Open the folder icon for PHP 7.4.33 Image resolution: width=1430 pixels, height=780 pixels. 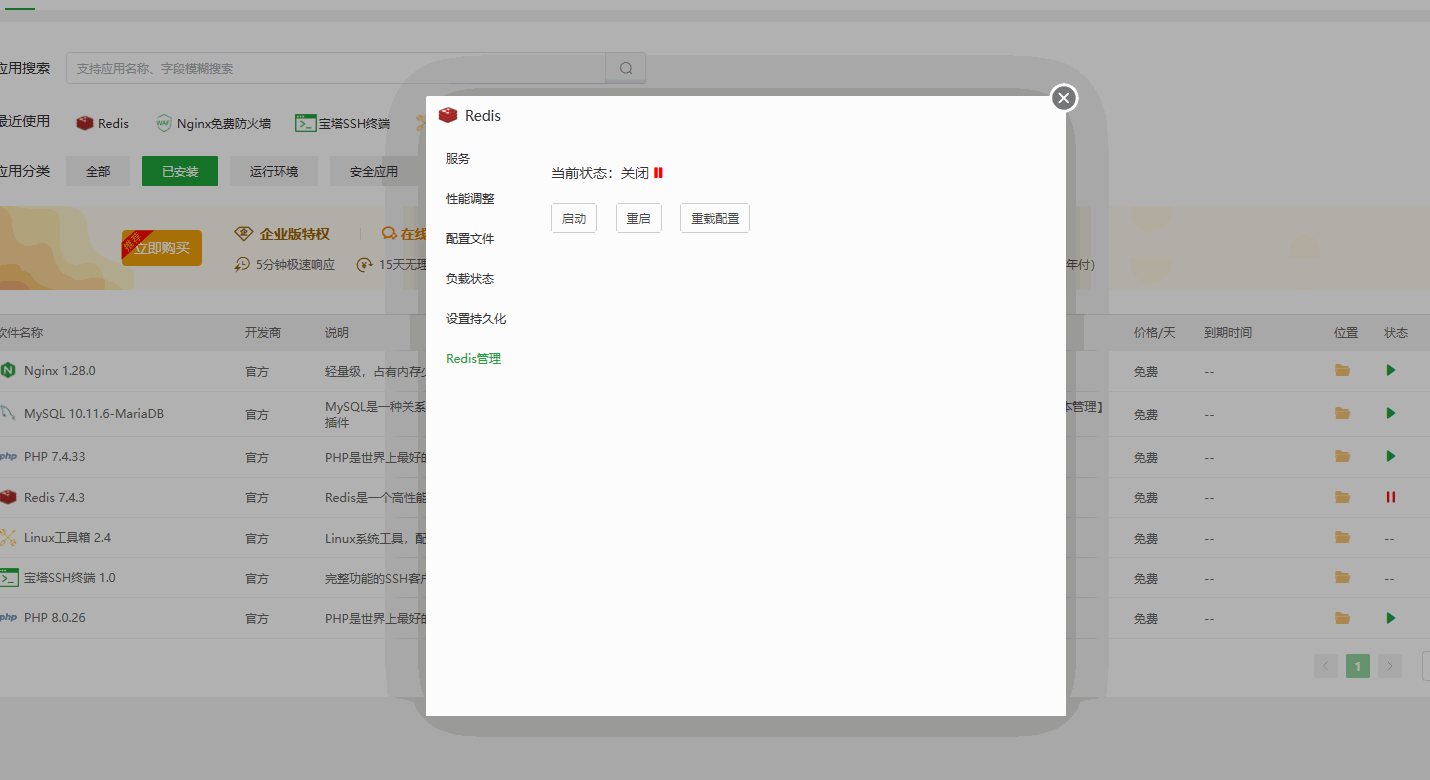click(1342, 456)
